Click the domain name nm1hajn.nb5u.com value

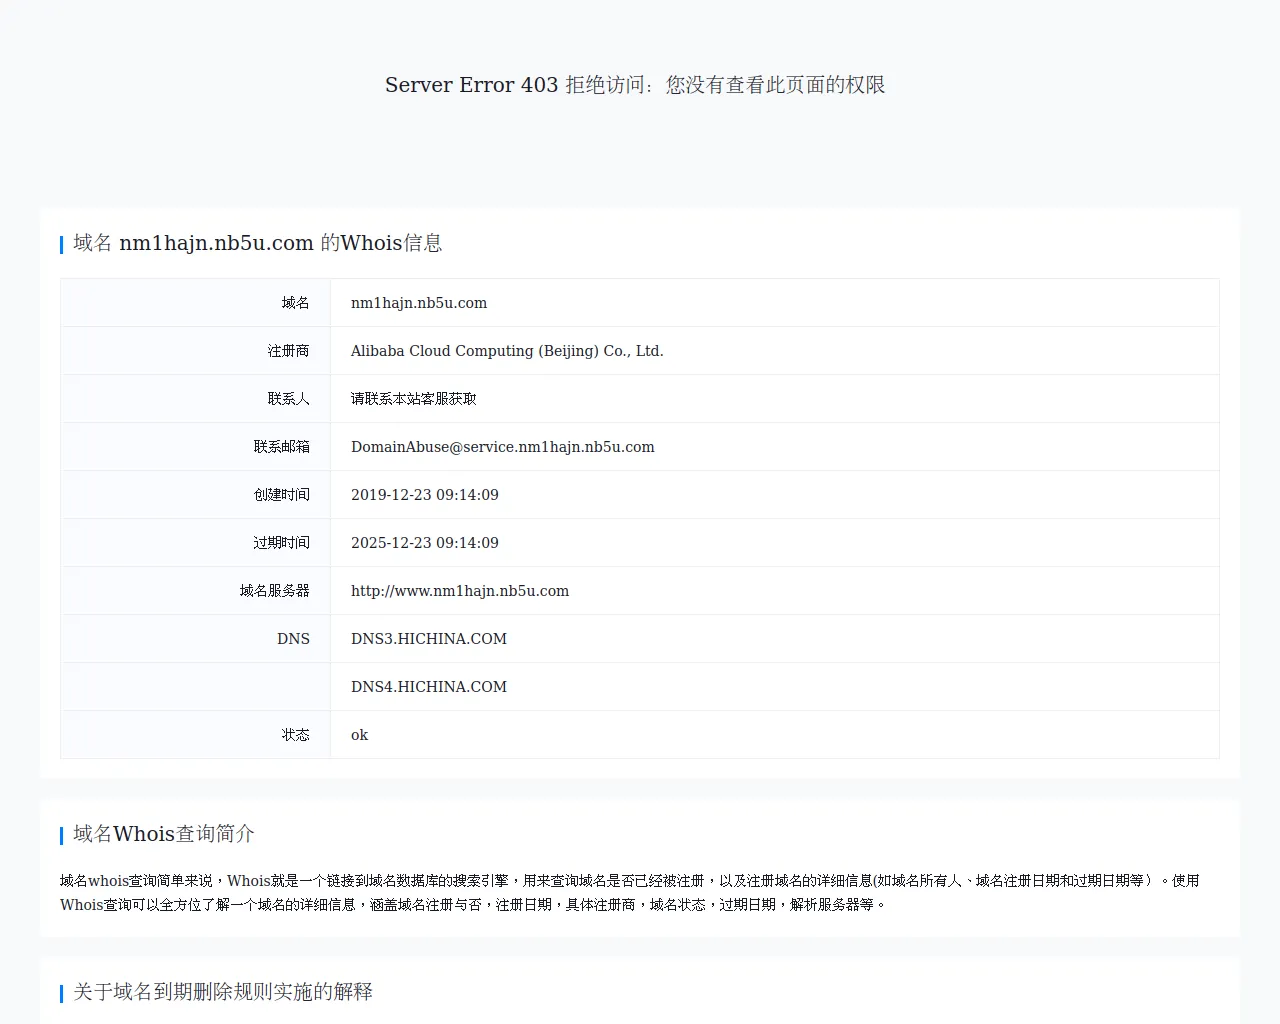(419, 302)
